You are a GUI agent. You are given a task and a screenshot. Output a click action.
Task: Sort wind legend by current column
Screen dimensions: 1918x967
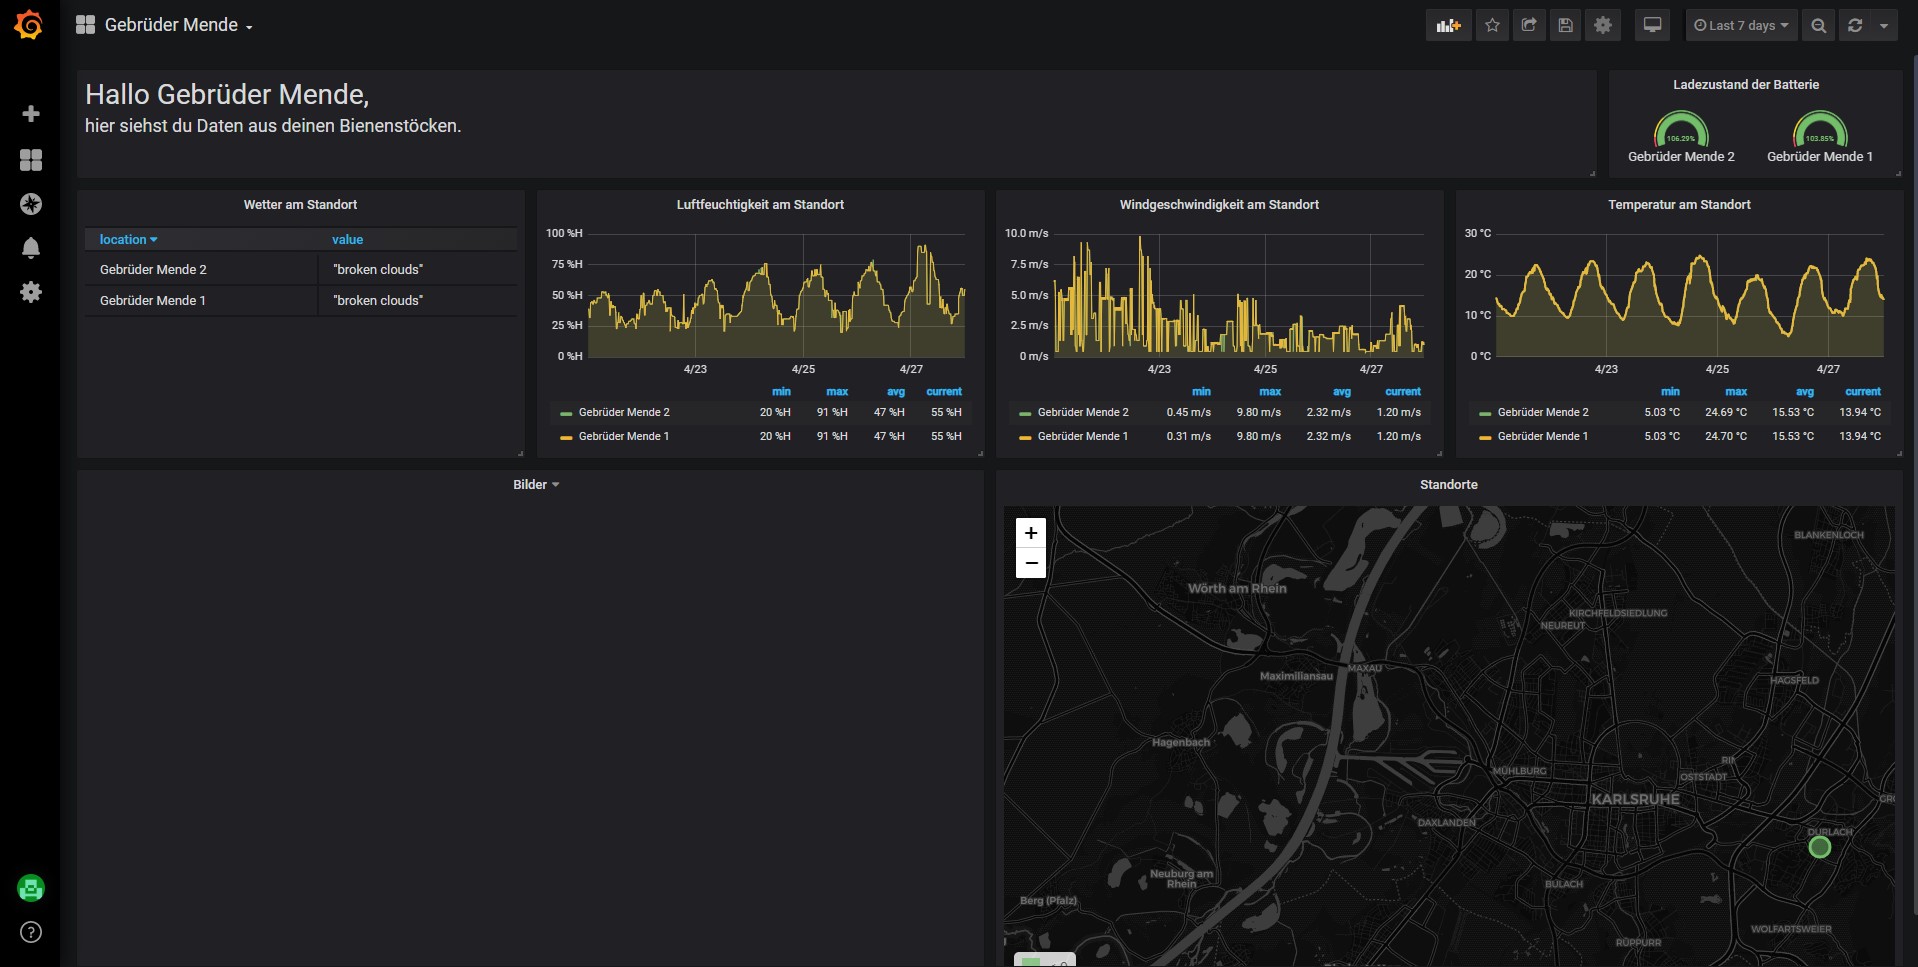point(1403,392)
